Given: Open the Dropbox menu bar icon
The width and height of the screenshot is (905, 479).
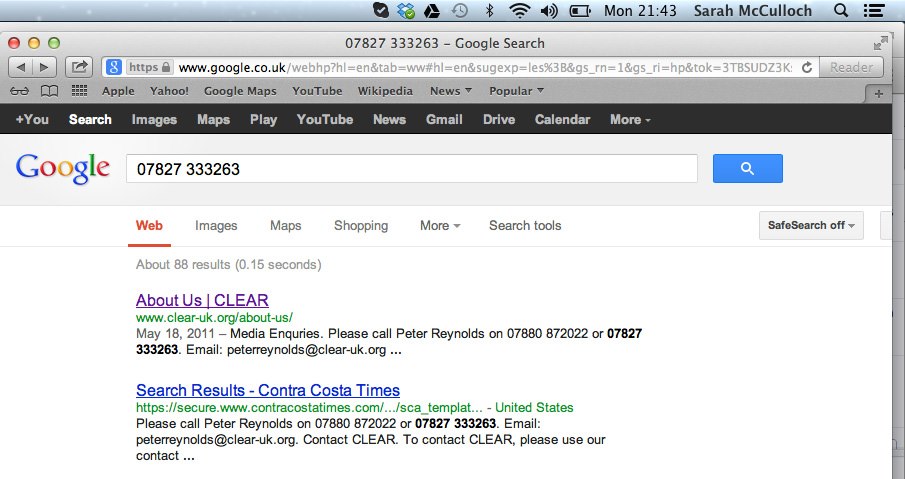Looking at the screenshot, I should (406, 10).
